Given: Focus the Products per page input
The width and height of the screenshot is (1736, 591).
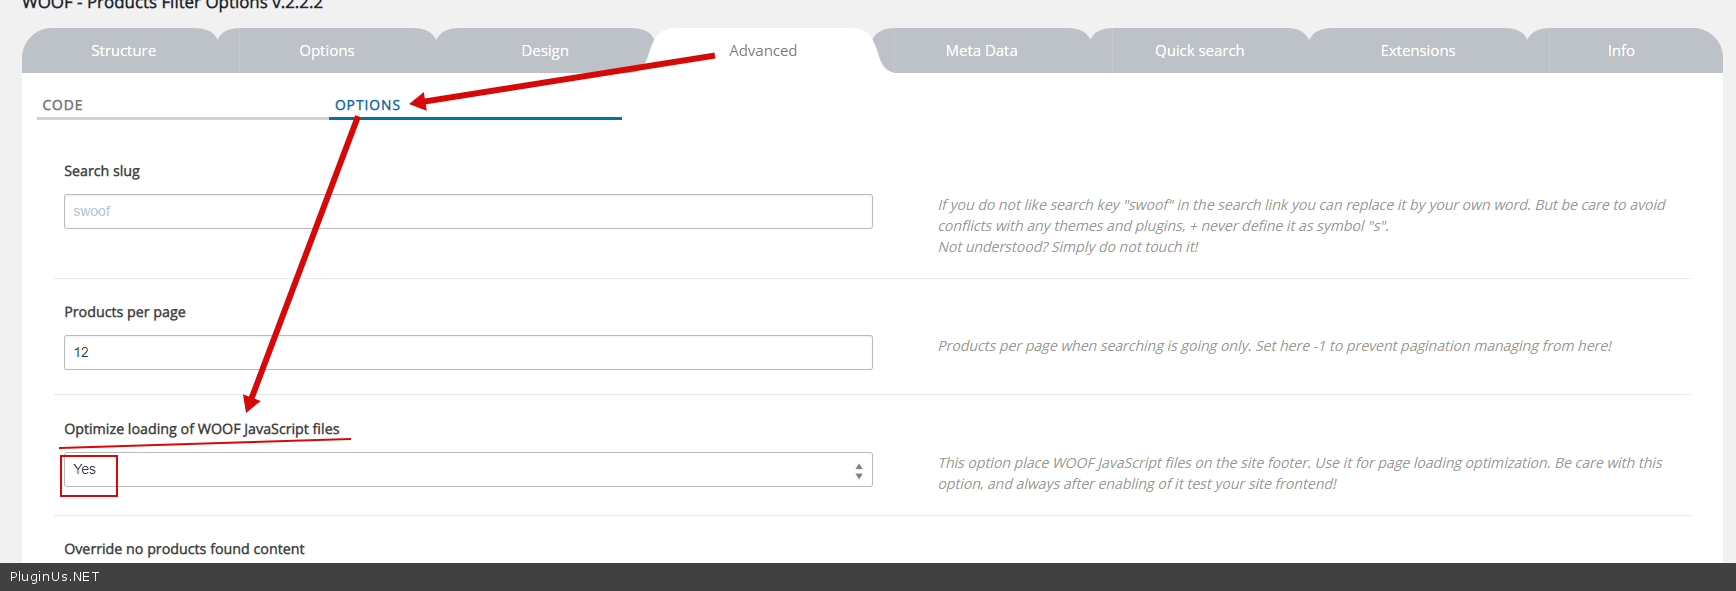Looking at the screenshot, I should coord(468,352).
